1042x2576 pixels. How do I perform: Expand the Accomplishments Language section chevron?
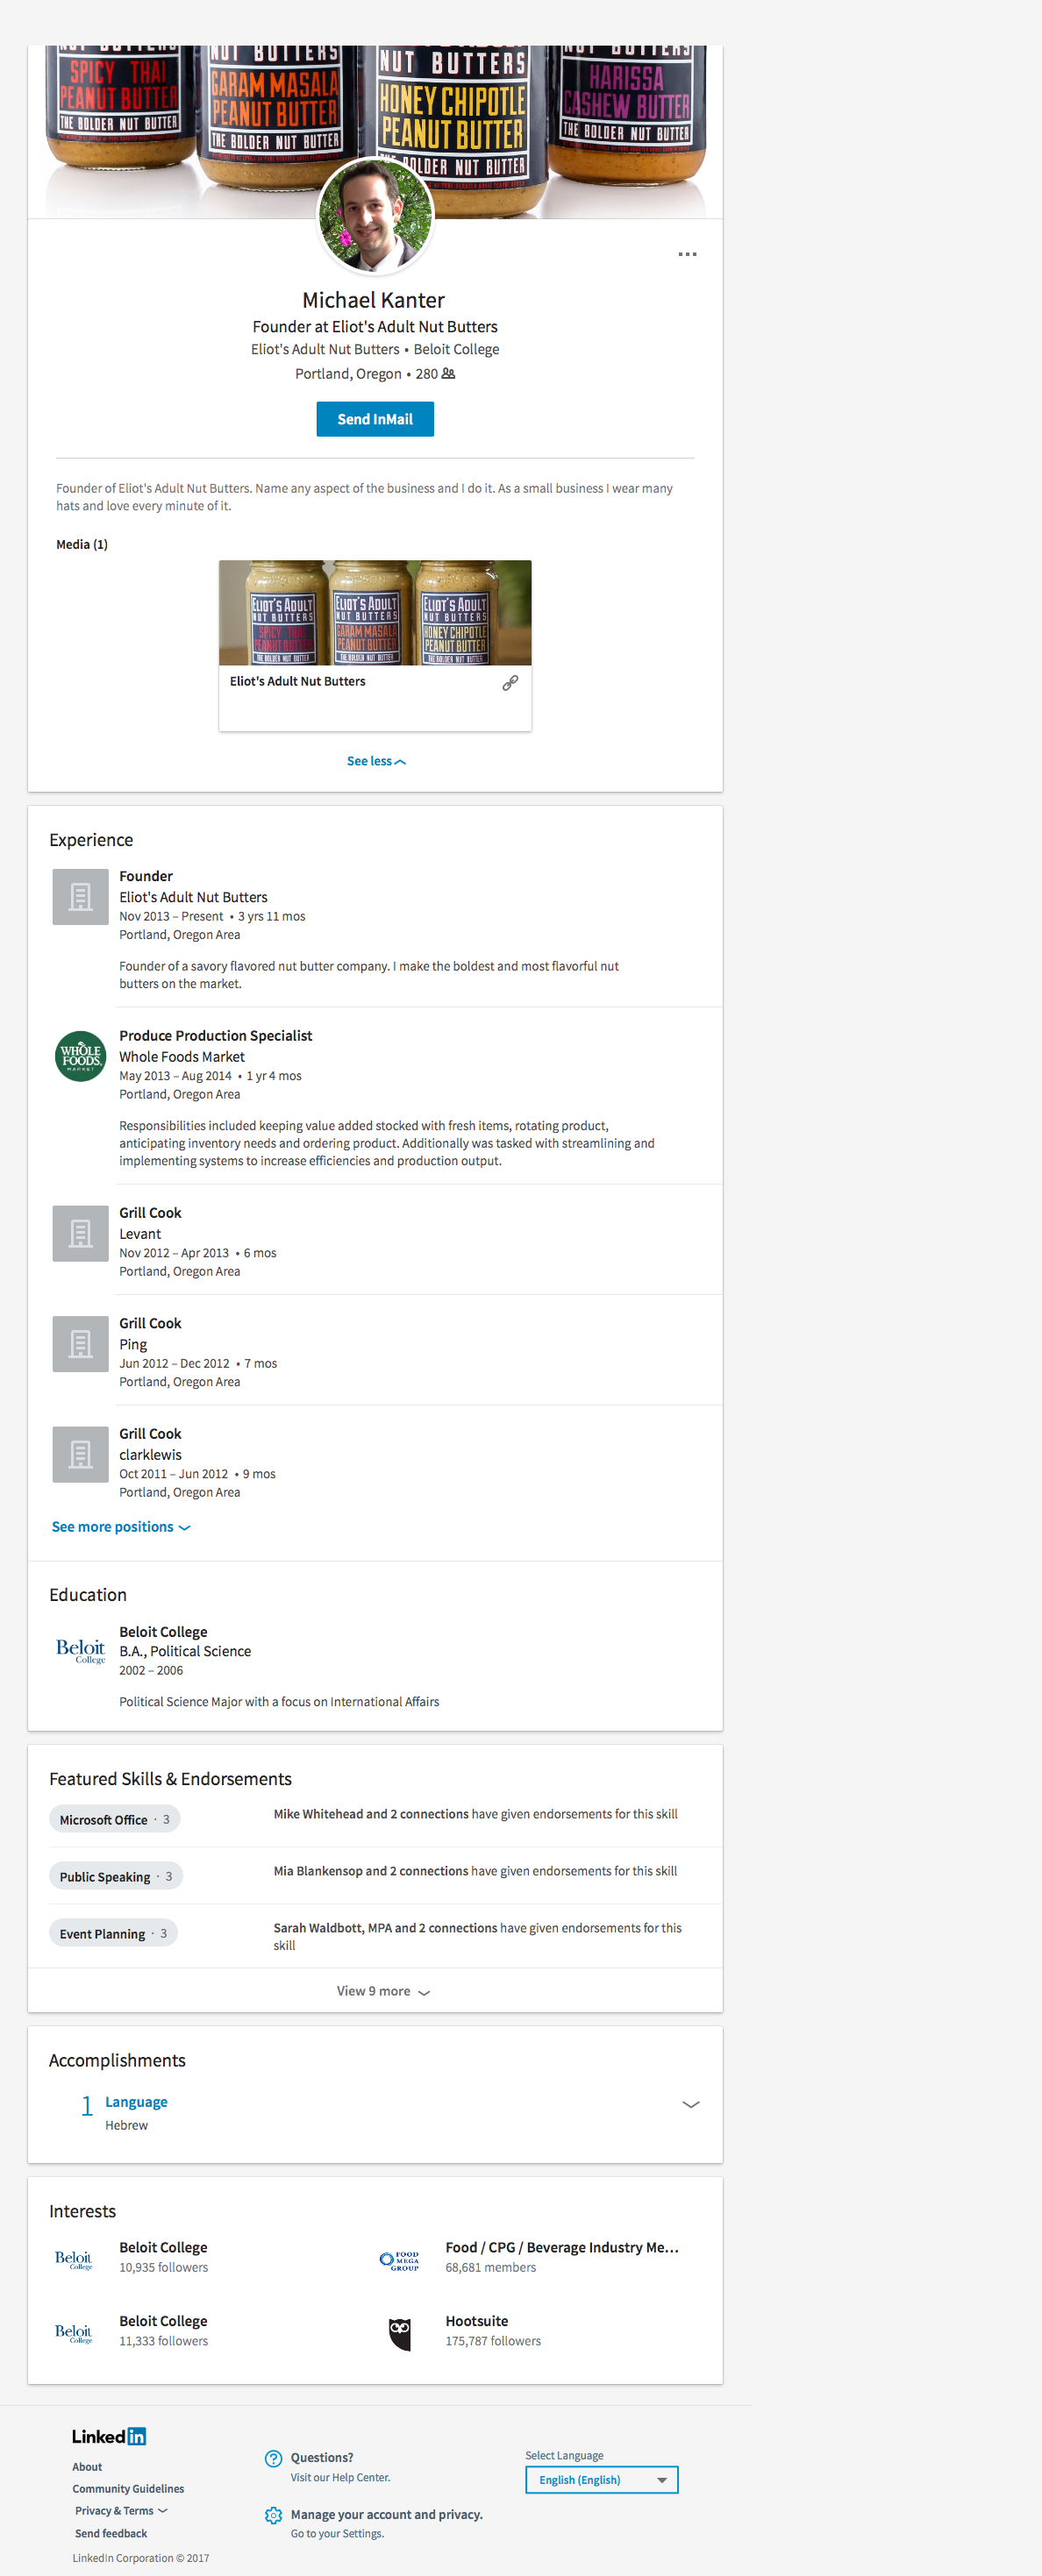[690, 2104]
